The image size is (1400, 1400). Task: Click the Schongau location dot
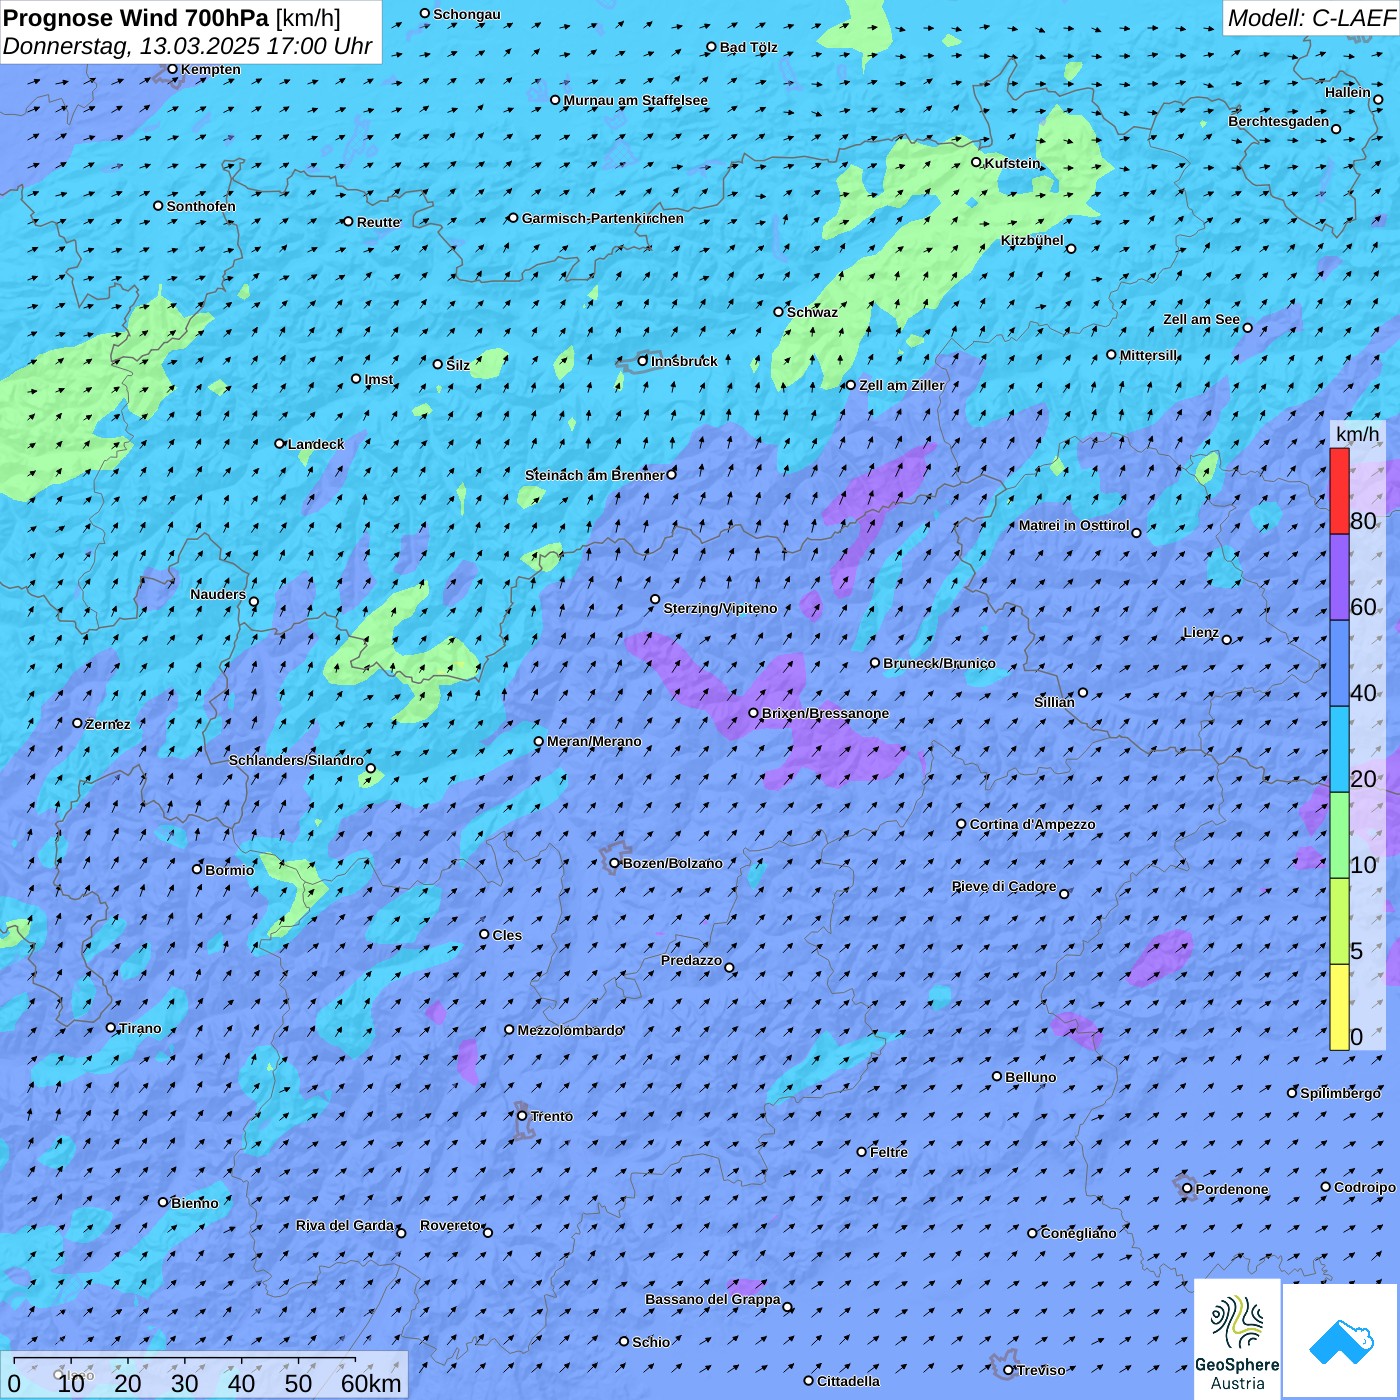click(425, 14)
